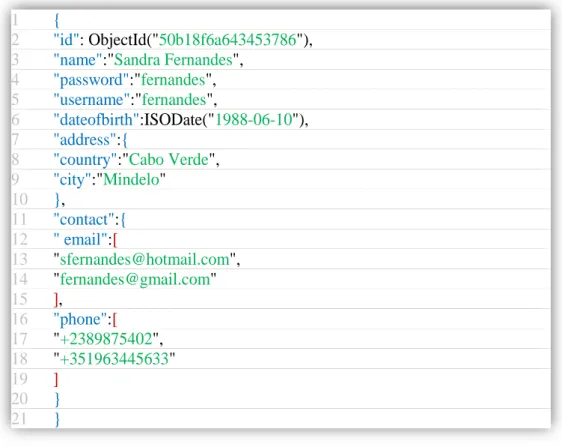Click the "id" key on line 2
Viewport: 562px width, 447px height.
(x=66, y=40)
